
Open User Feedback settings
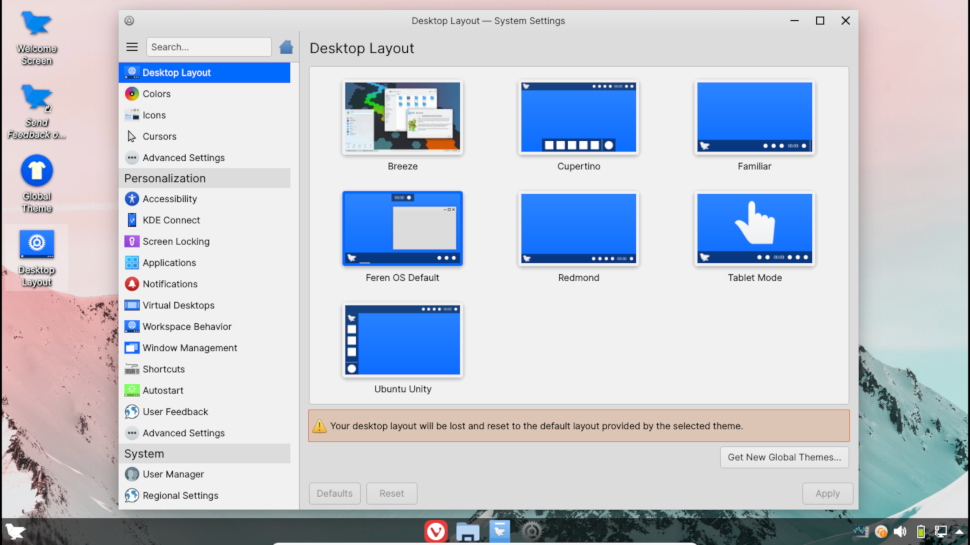click(x=204, y=411)
